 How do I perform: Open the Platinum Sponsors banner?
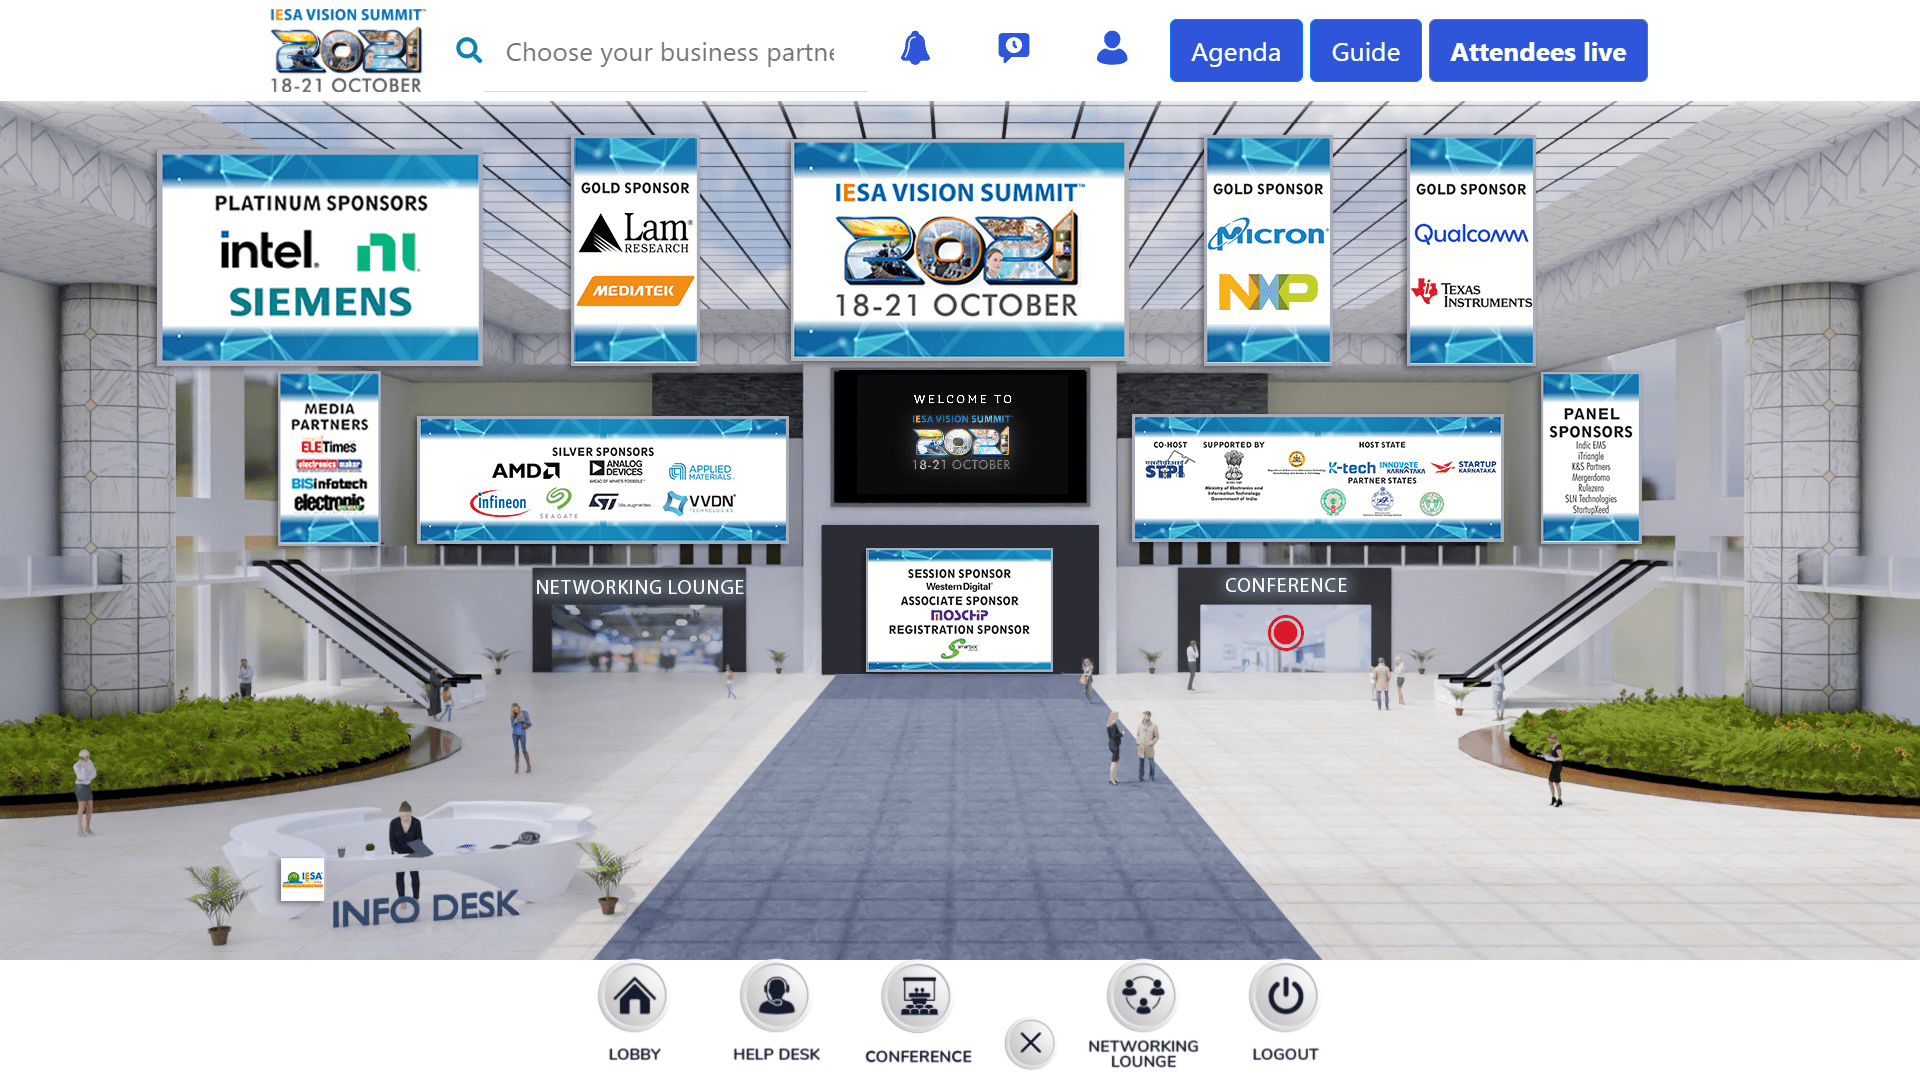click(x=321, y=258)
